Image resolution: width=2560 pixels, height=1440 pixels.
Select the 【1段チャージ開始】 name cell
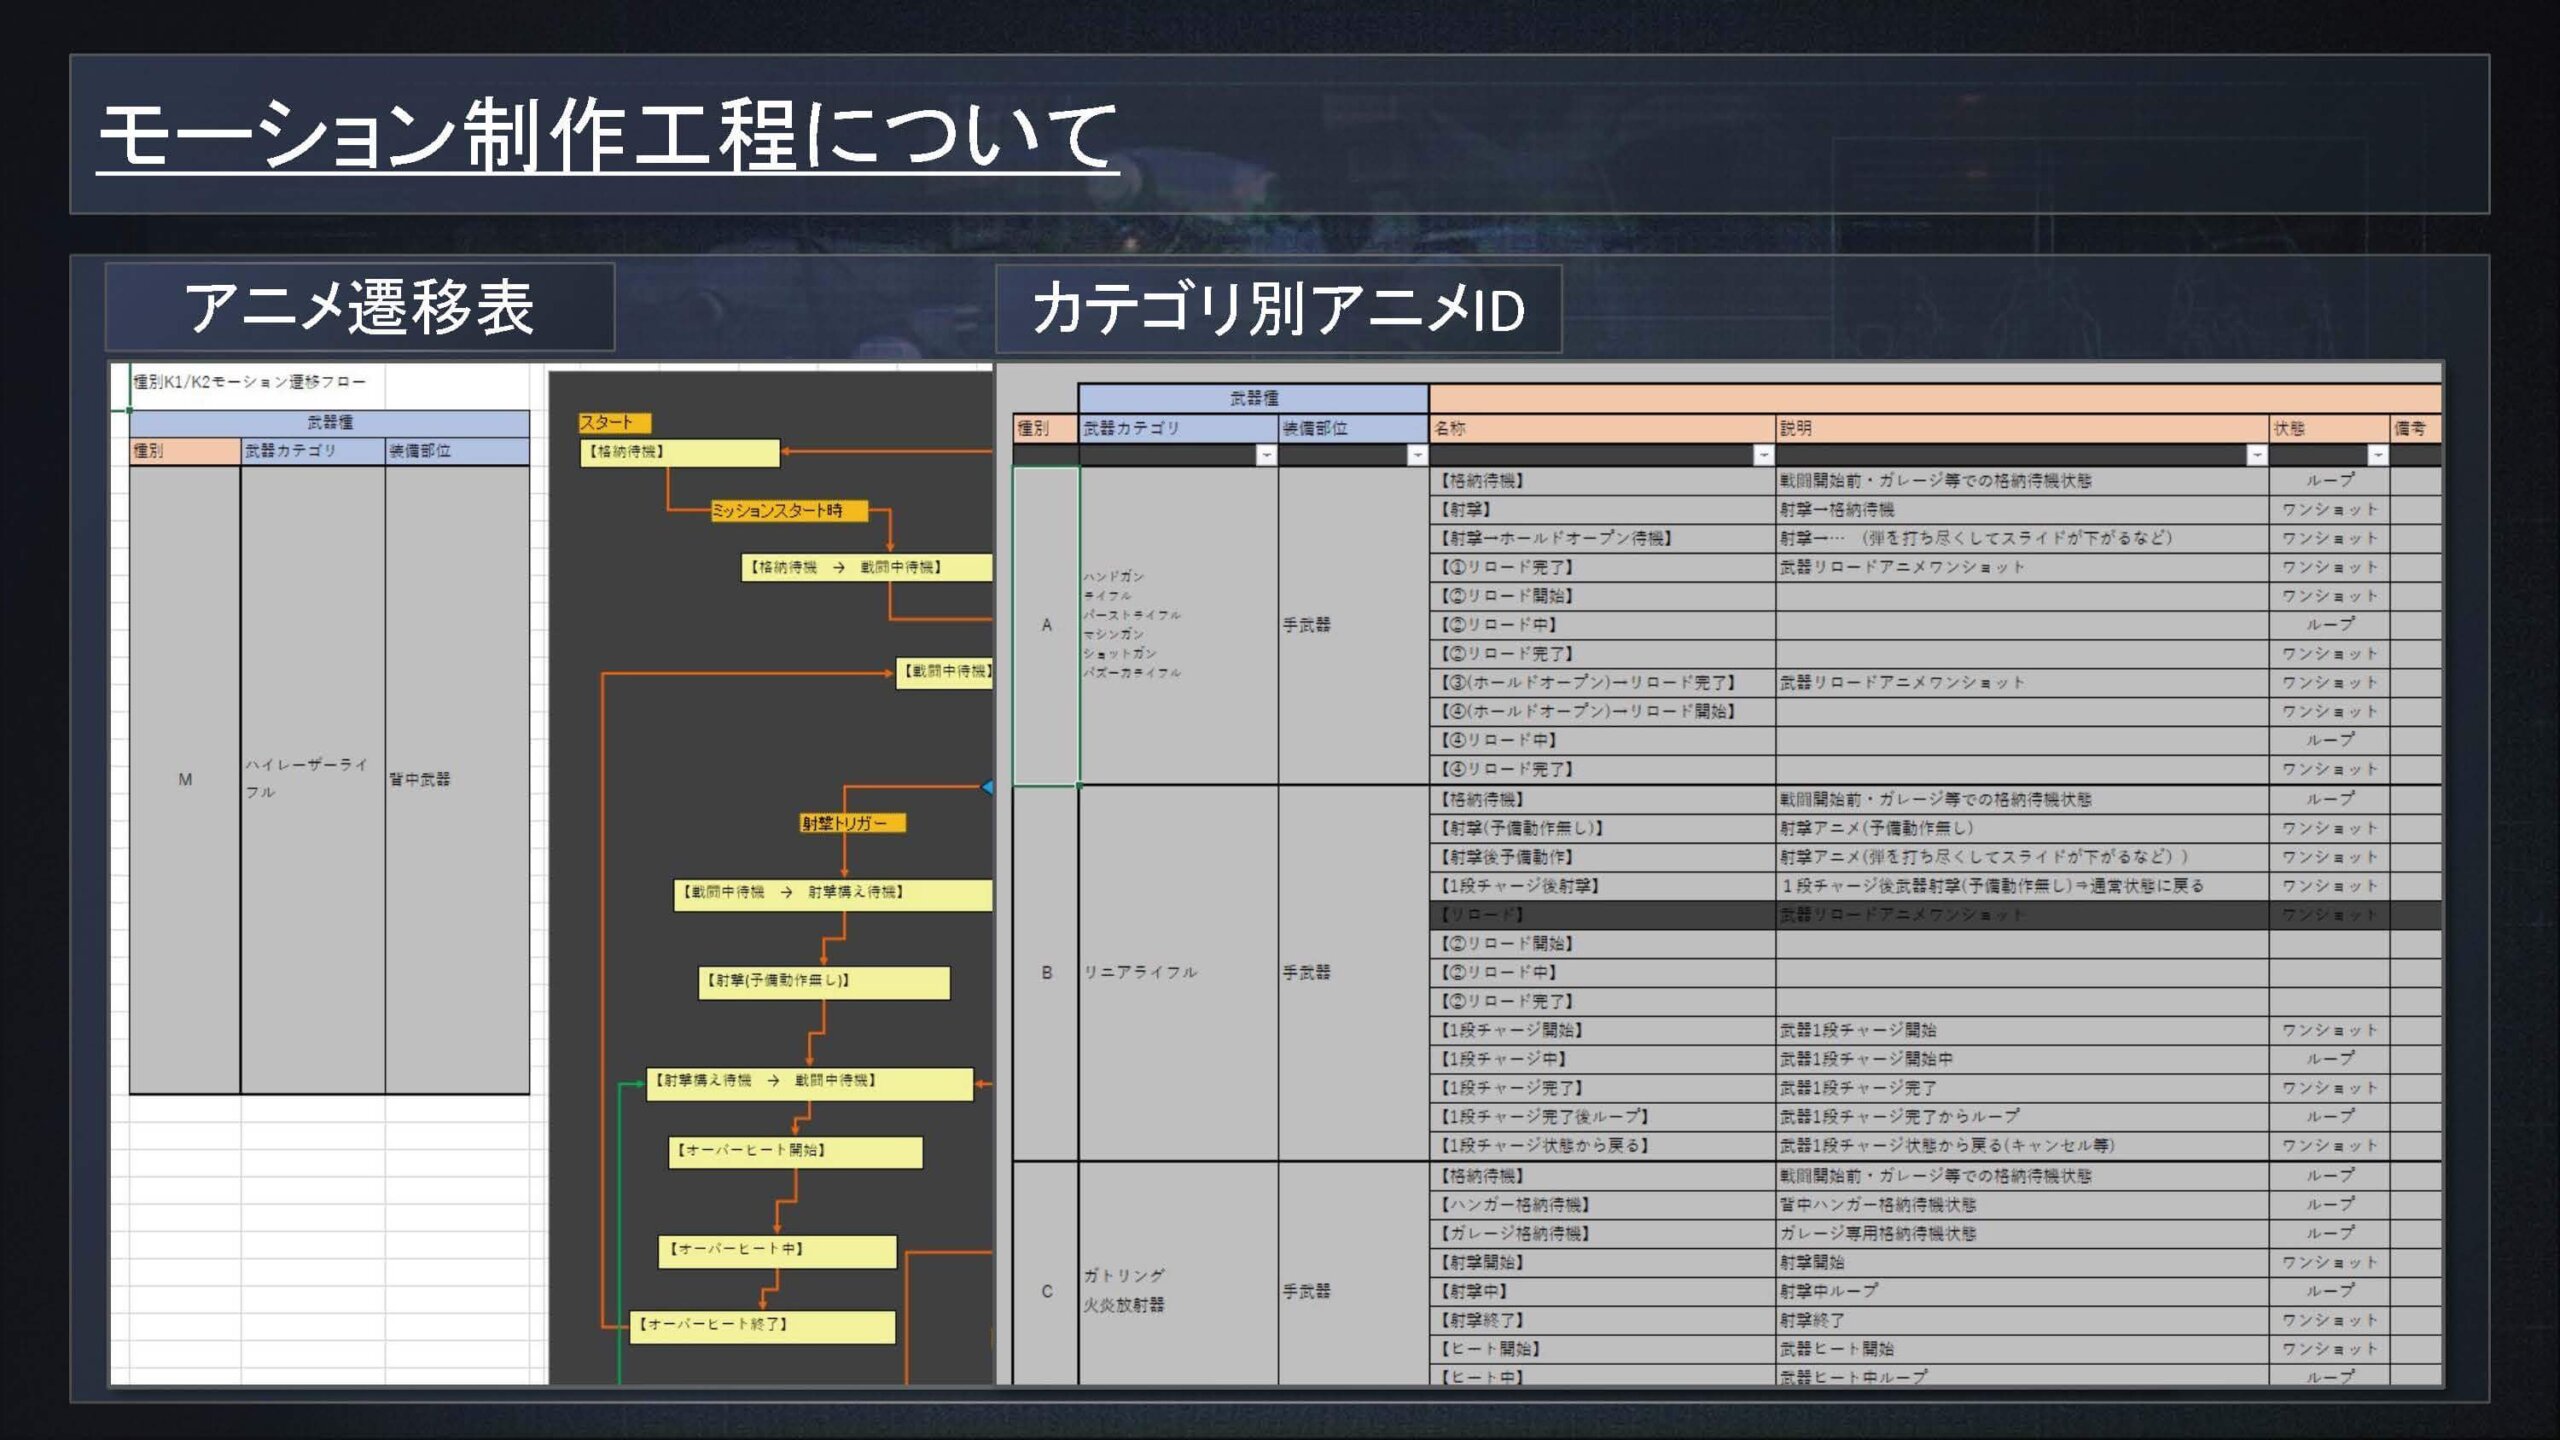coord(1602,1031)
